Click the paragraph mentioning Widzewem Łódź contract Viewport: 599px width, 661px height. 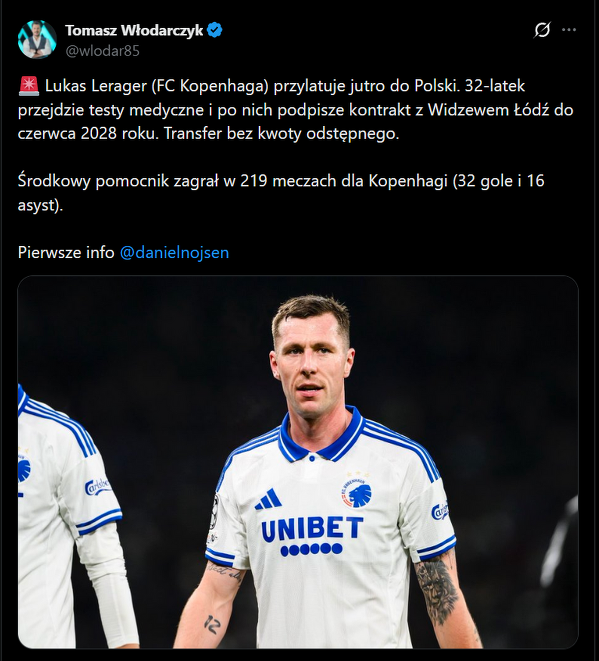[x=295, y=110]
